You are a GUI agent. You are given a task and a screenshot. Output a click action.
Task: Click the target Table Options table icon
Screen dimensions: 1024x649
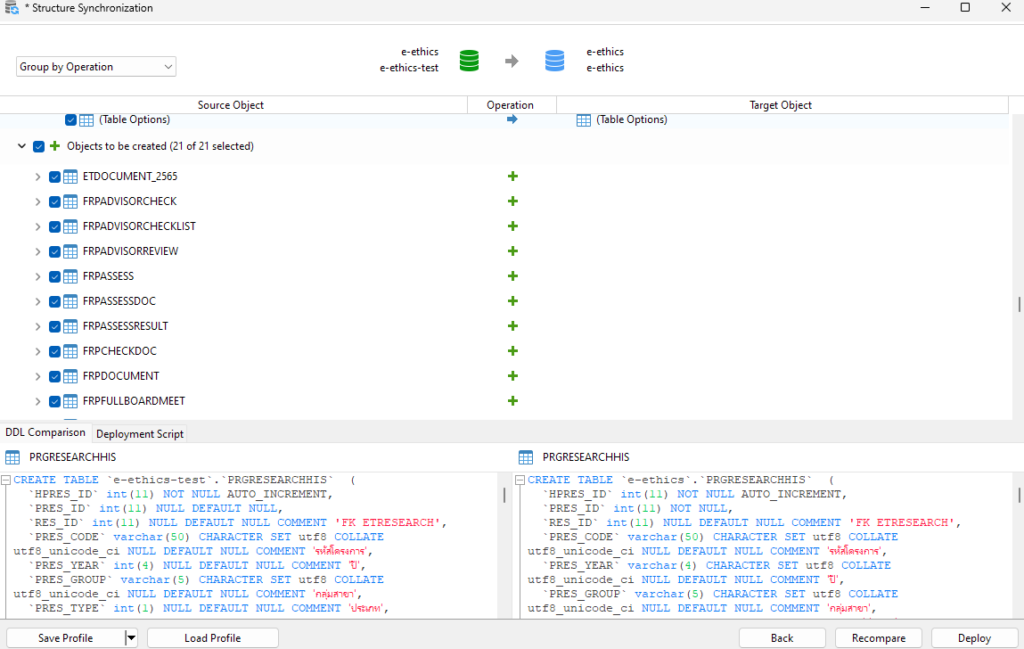coord(584,120)
